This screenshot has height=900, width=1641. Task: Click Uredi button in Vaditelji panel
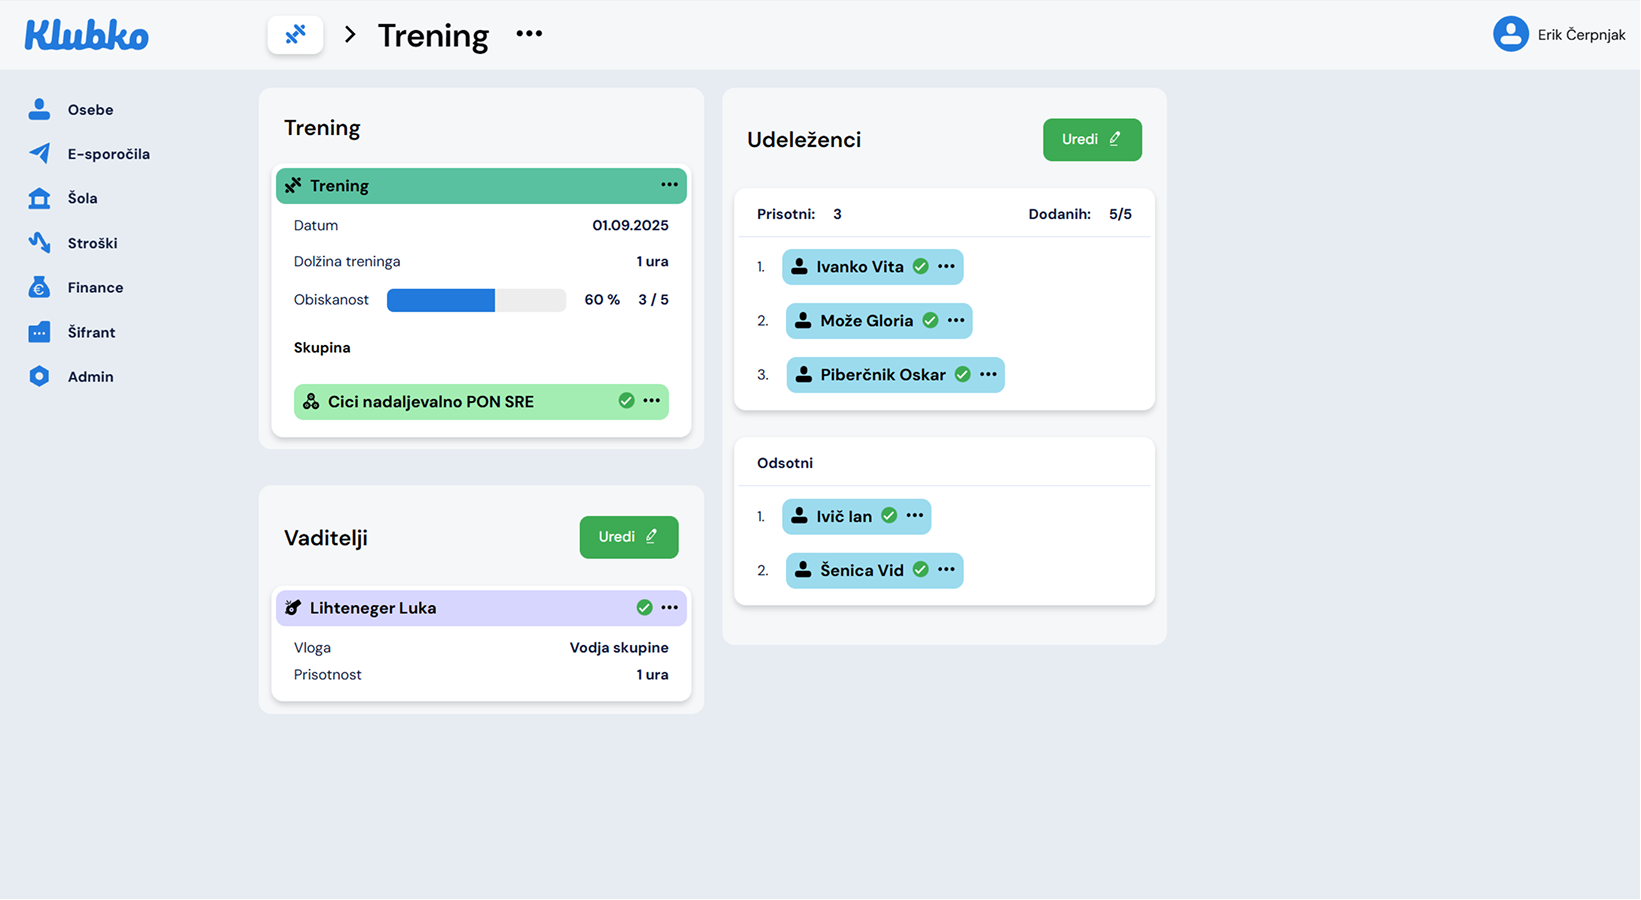(x=628, y=537)
